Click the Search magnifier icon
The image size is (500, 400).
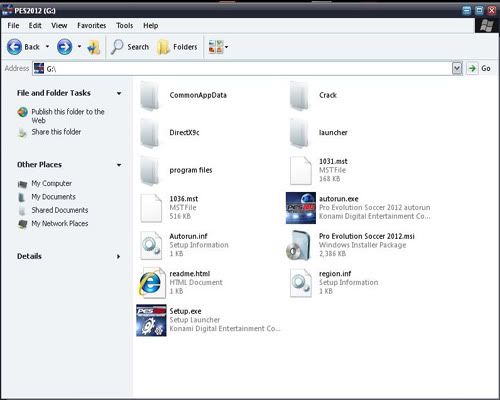click(x=117, y=47)
